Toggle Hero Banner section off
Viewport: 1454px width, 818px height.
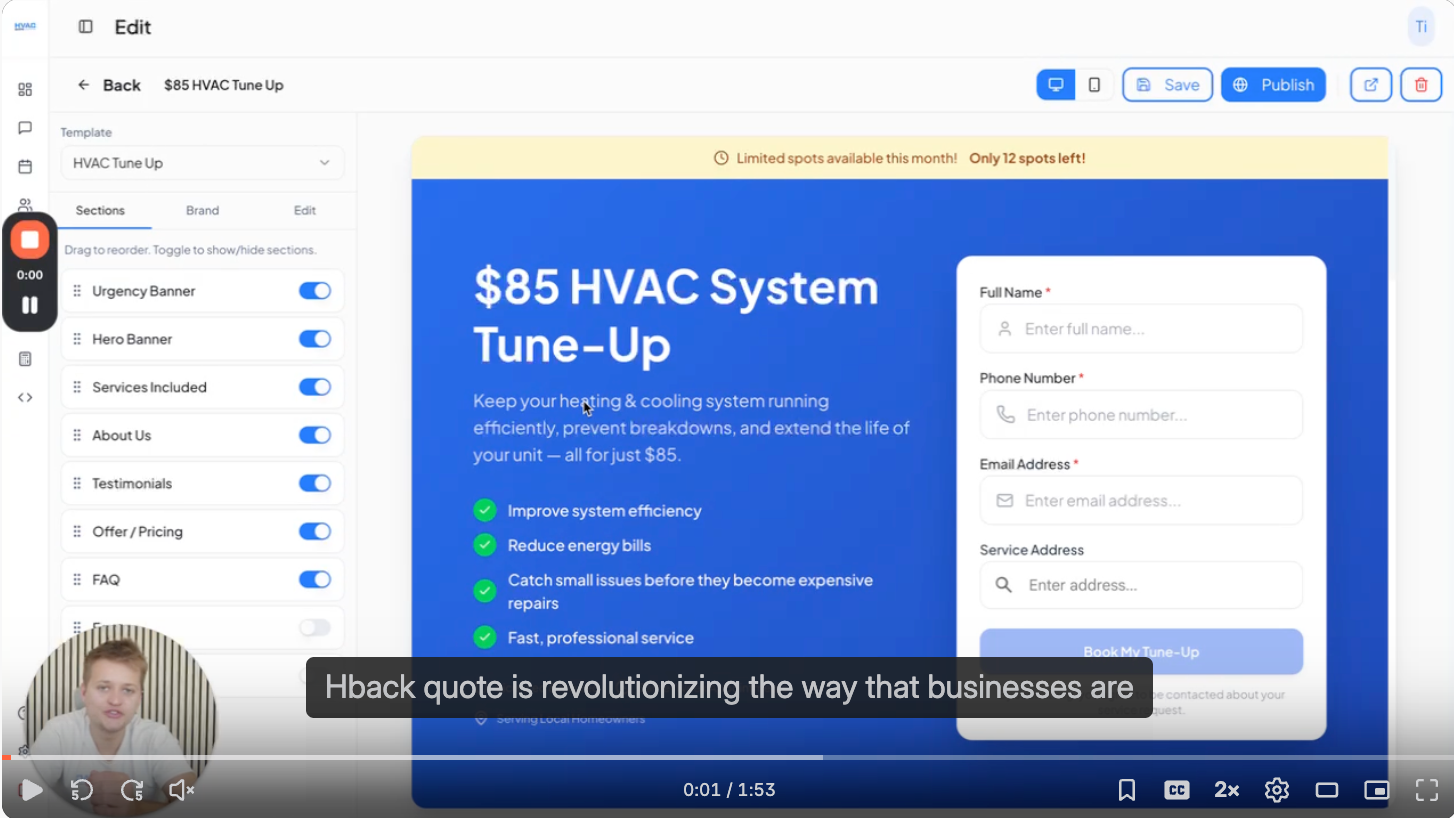tap(315, 339)
